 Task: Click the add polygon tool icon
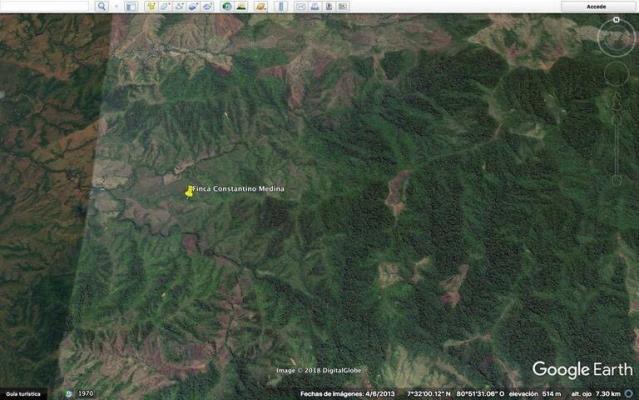(x=165, y=6)
